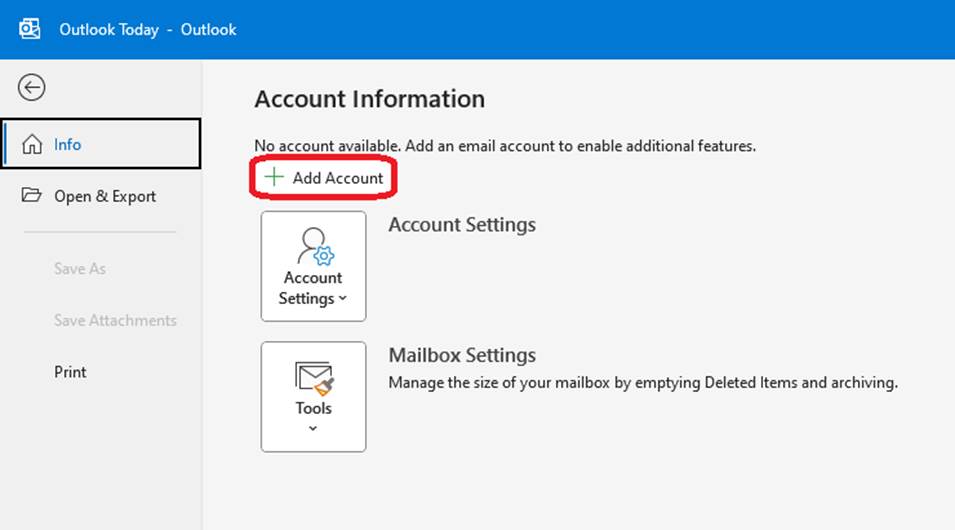Viewport: 955px width, 530px height.
Task: Choose Save As in sidebar
Action: pyautogui.click(x=80, y=269)
